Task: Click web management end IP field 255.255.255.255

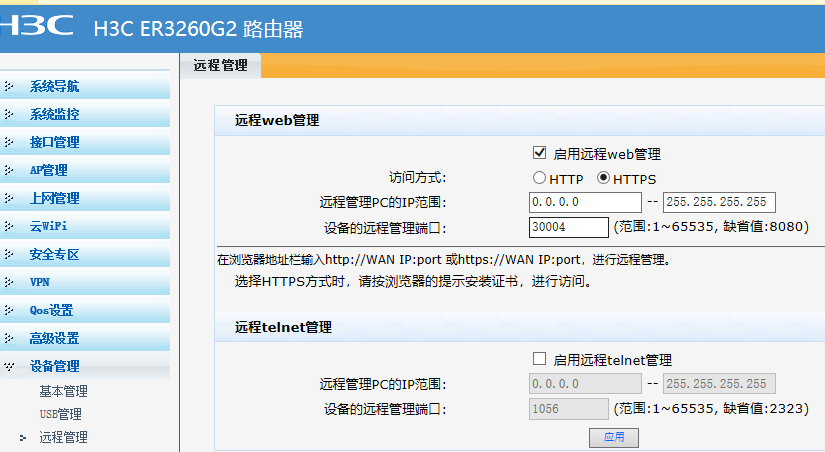Action: (x=719, y=202)
